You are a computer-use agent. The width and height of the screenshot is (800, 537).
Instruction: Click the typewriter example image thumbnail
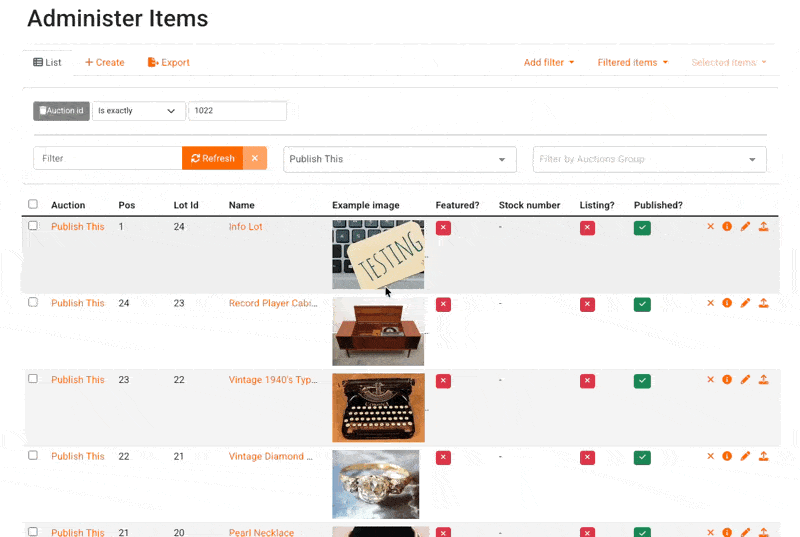click(378, 407)
